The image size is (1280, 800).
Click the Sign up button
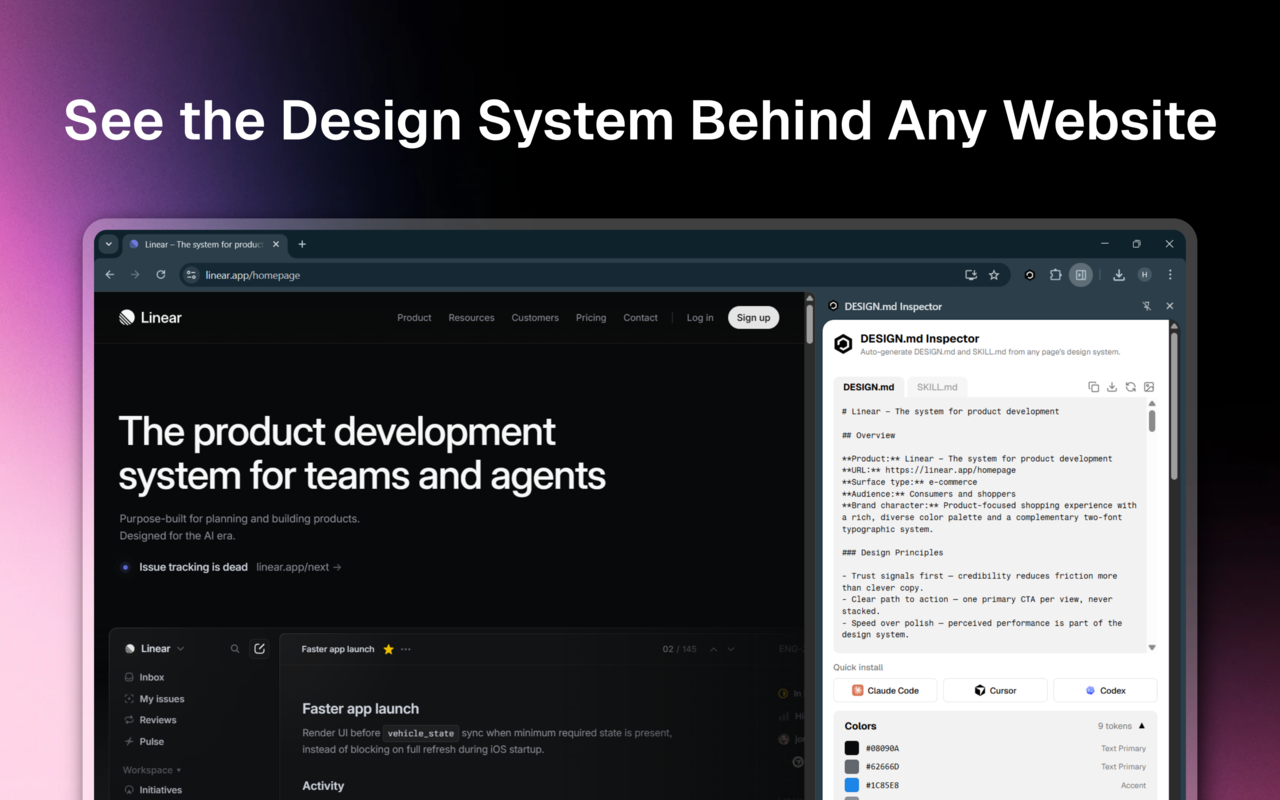753,318
